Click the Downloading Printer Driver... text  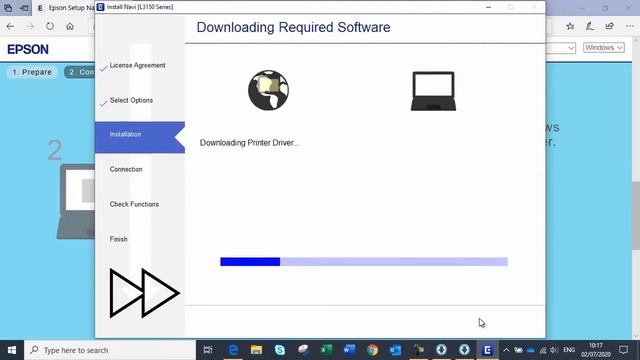coord(249,143)
